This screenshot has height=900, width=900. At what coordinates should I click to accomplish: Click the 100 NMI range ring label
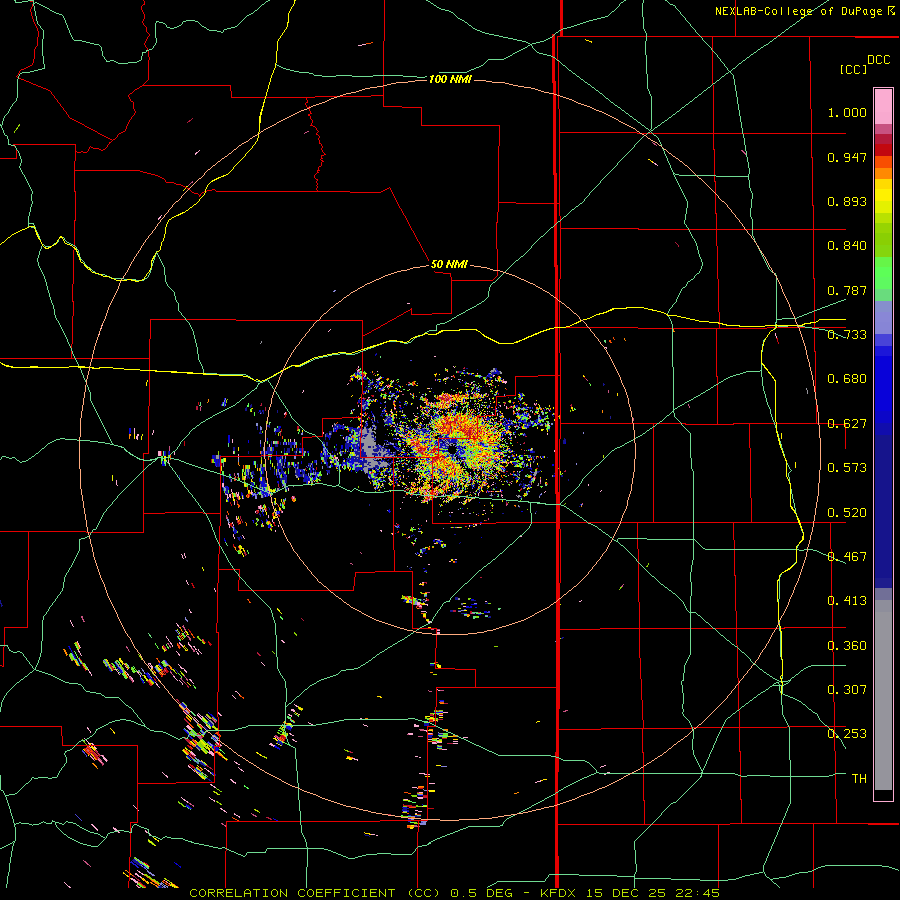point(450,79)
